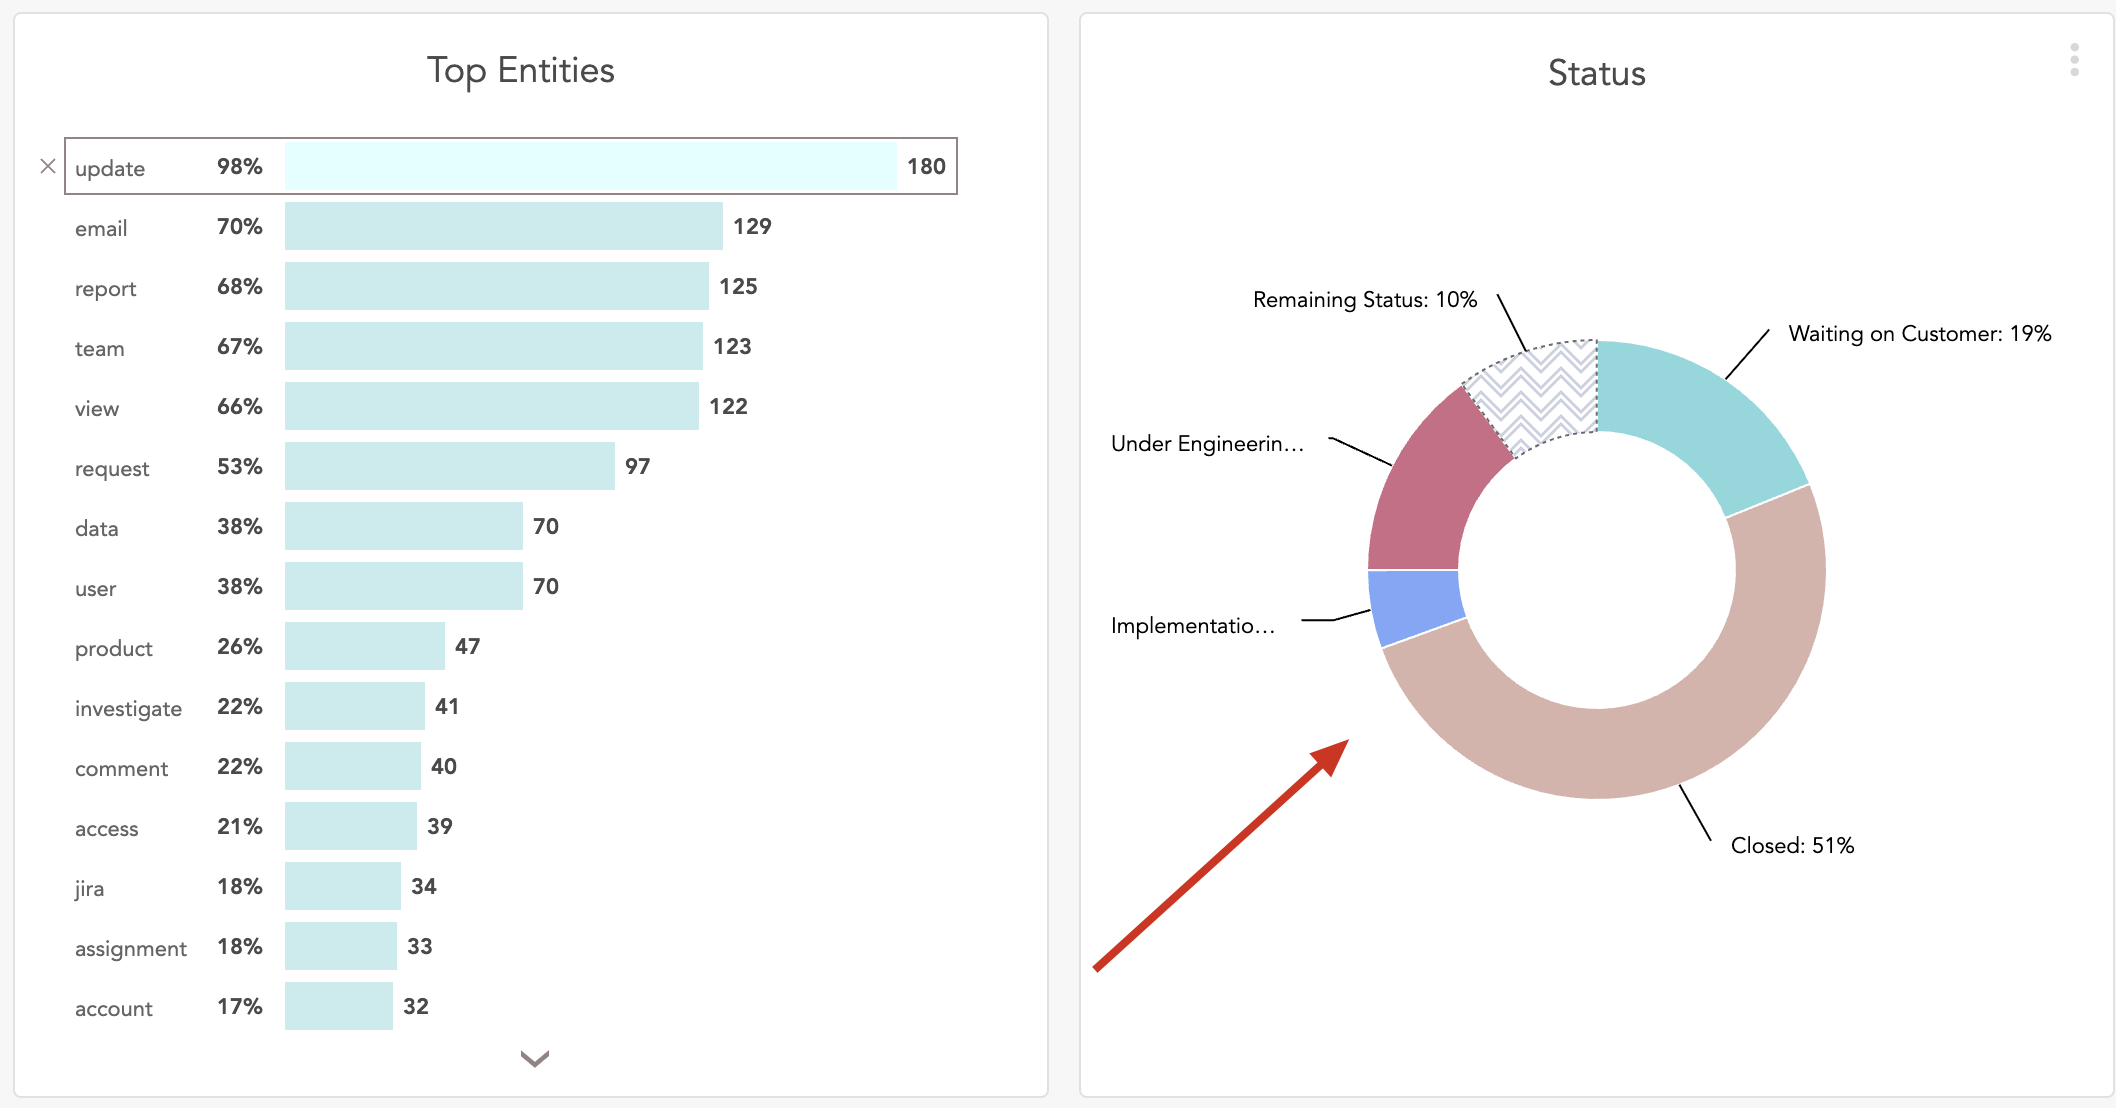This screenshot has width=2116, height=1108.
Task: Select the request entity bar
Action: pyautogui.click(x=449, y=466)
